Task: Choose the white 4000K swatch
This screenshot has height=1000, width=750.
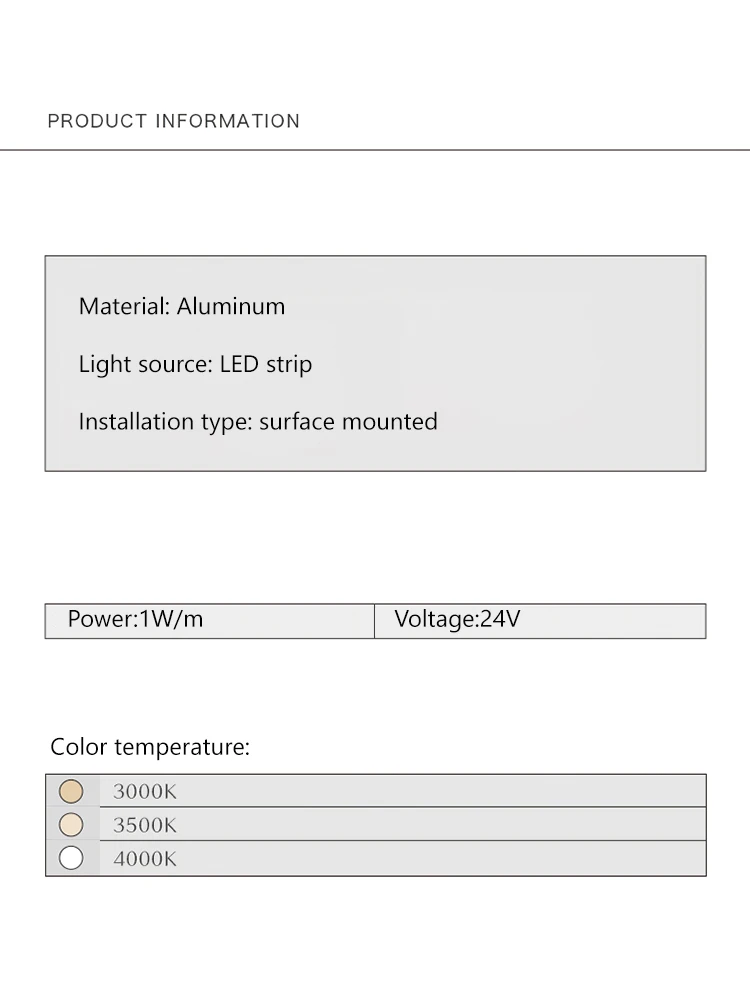Action: 71,858
